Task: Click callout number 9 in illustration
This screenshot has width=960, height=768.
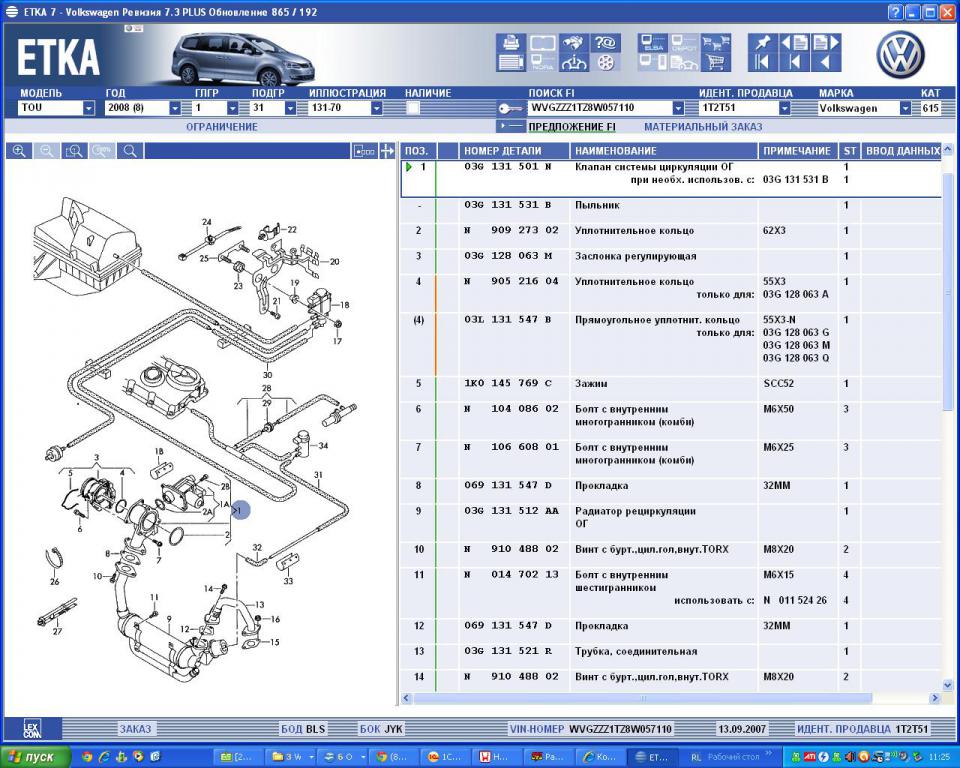Action: (169, 619)
